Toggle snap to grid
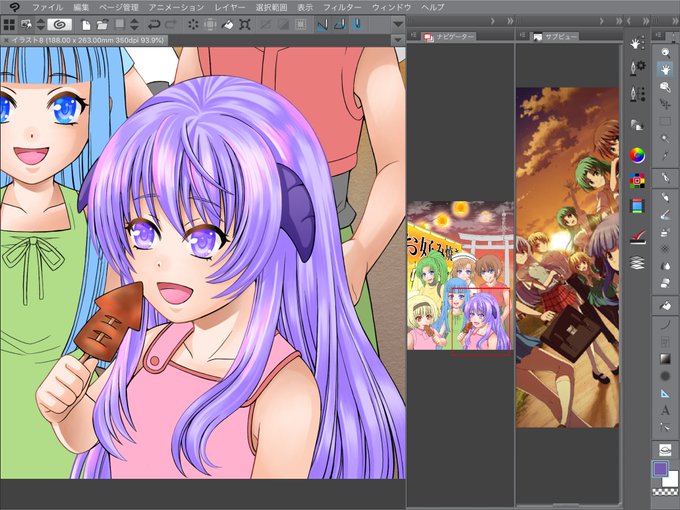 coord(357,25)
